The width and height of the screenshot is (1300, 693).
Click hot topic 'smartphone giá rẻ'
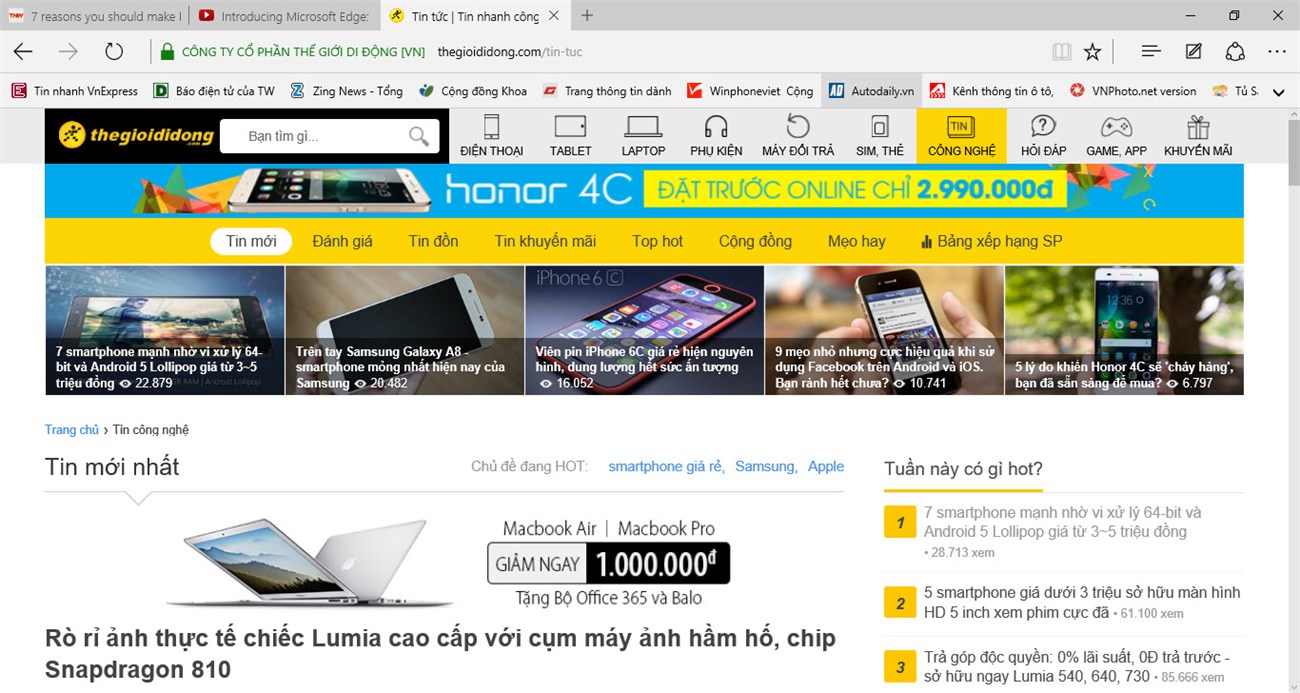tap(665, 467)
